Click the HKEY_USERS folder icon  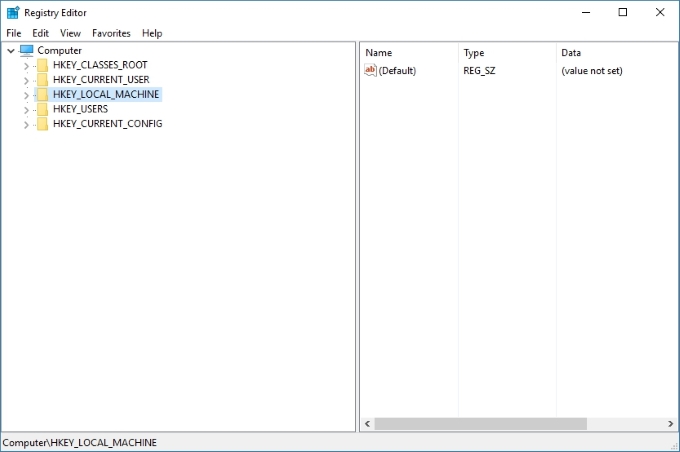42,109
